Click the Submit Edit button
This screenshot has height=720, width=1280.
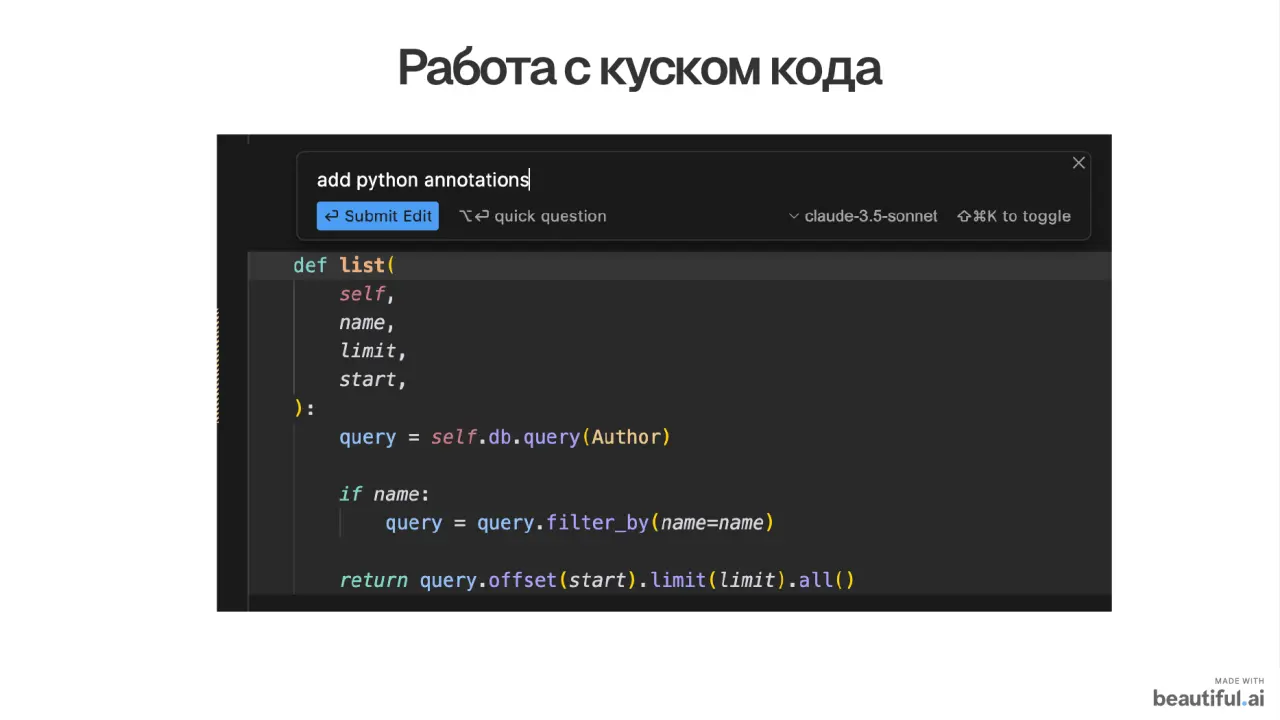click(x=377, y=216)
